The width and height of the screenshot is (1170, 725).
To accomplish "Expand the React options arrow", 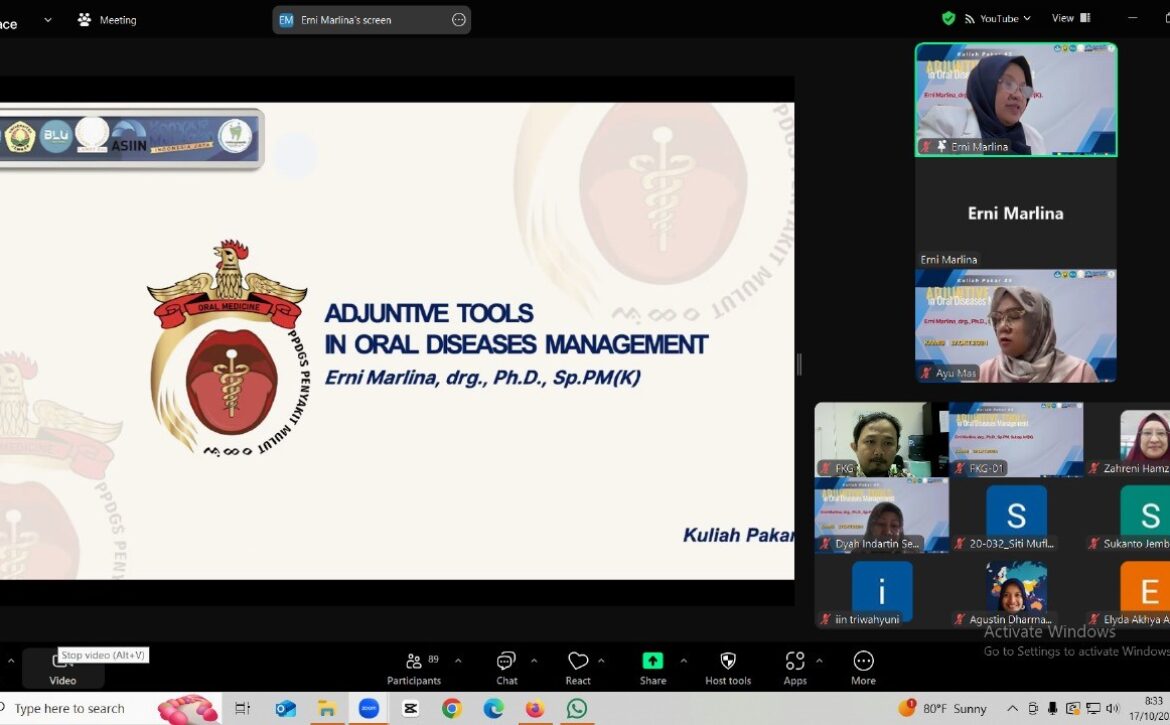I will 601,661.
